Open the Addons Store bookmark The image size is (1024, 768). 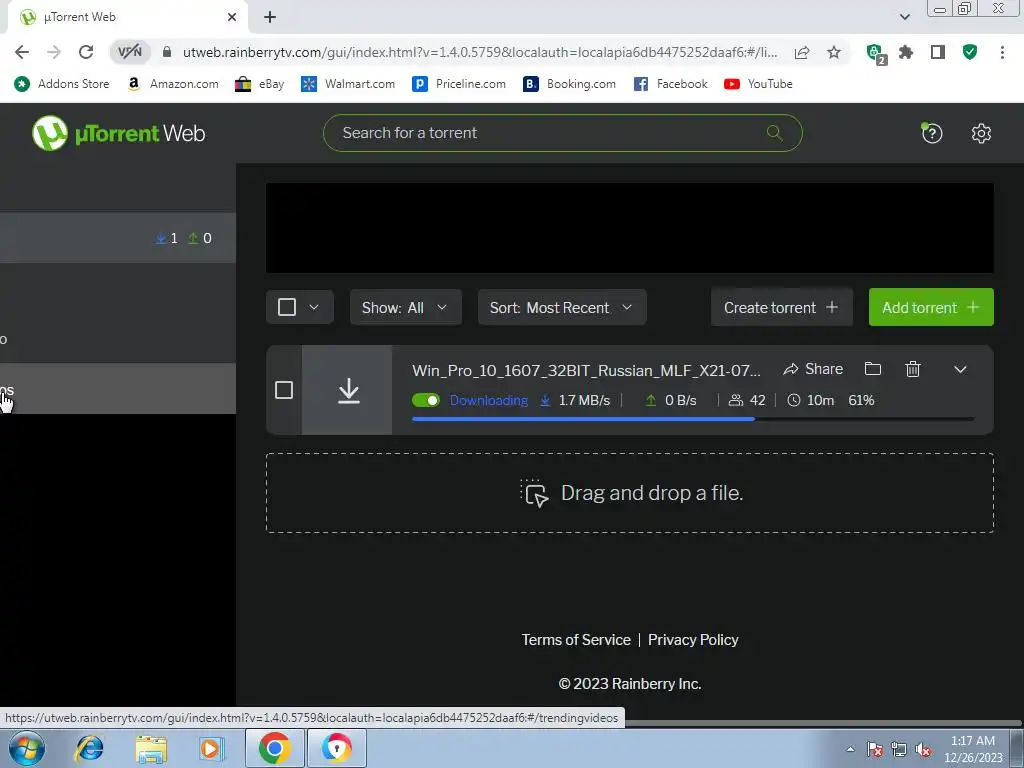pyautogui.click(x=62, y=84)
